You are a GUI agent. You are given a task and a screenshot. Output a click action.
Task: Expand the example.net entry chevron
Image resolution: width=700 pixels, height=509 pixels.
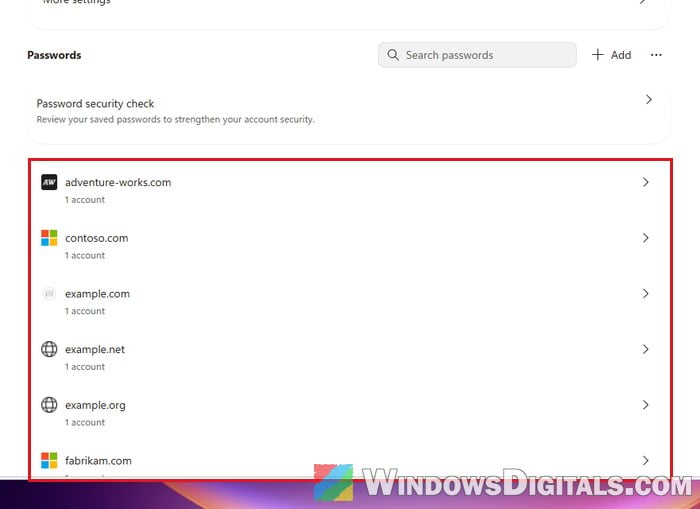pyautogui.click(x=646, y=349)
